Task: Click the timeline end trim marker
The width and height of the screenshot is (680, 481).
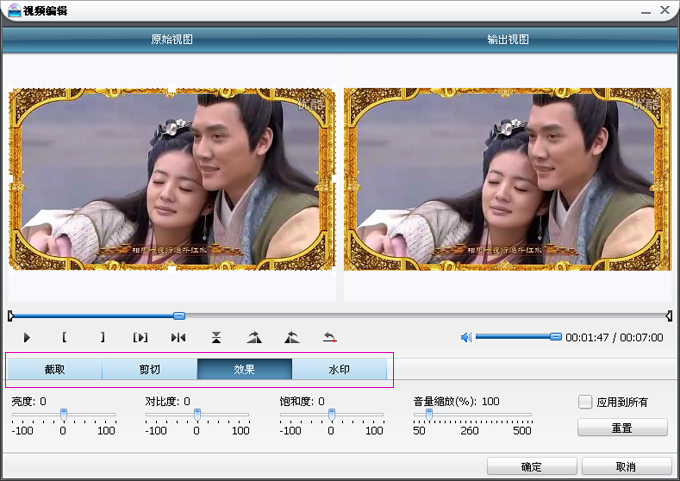Action: click(669, 316)
